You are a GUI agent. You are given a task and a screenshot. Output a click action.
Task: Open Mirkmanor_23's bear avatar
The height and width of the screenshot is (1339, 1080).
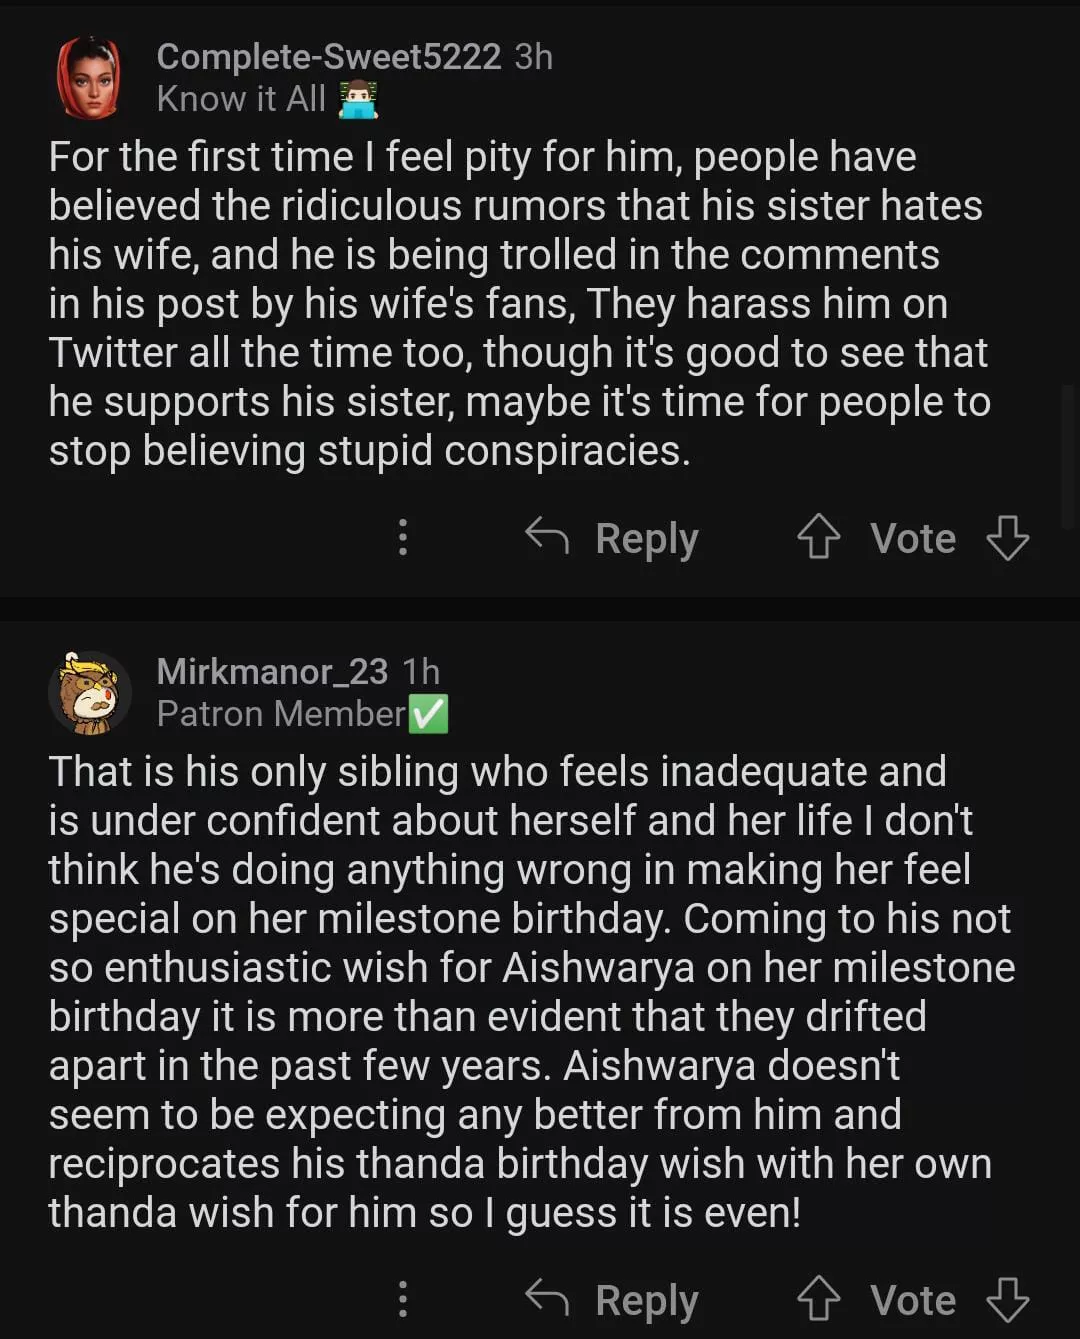(90, 692)
